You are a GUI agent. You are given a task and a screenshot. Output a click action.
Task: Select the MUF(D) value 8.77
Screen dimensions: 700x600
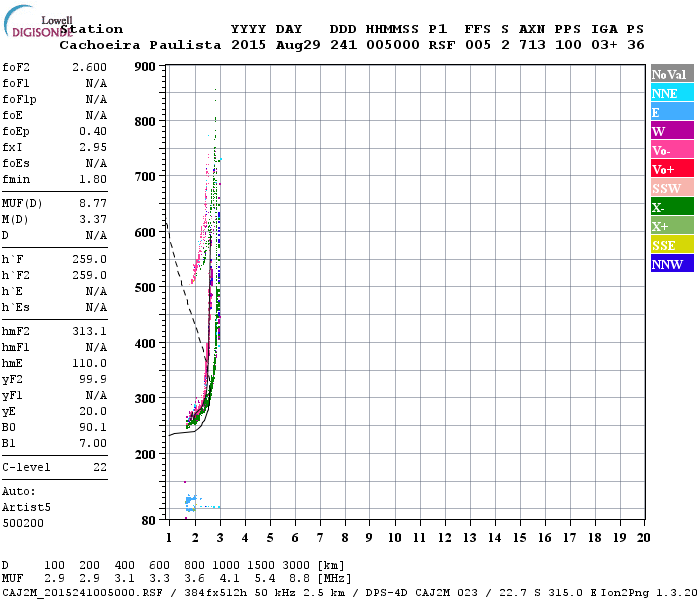(93, 204)
